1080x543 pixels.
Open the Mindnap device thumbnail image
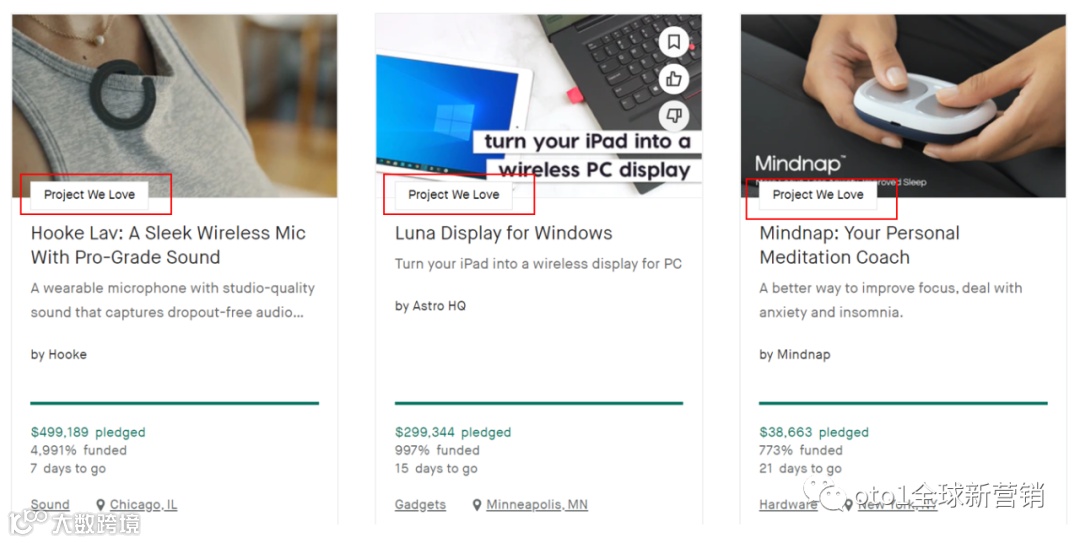(x=903, y=105)
